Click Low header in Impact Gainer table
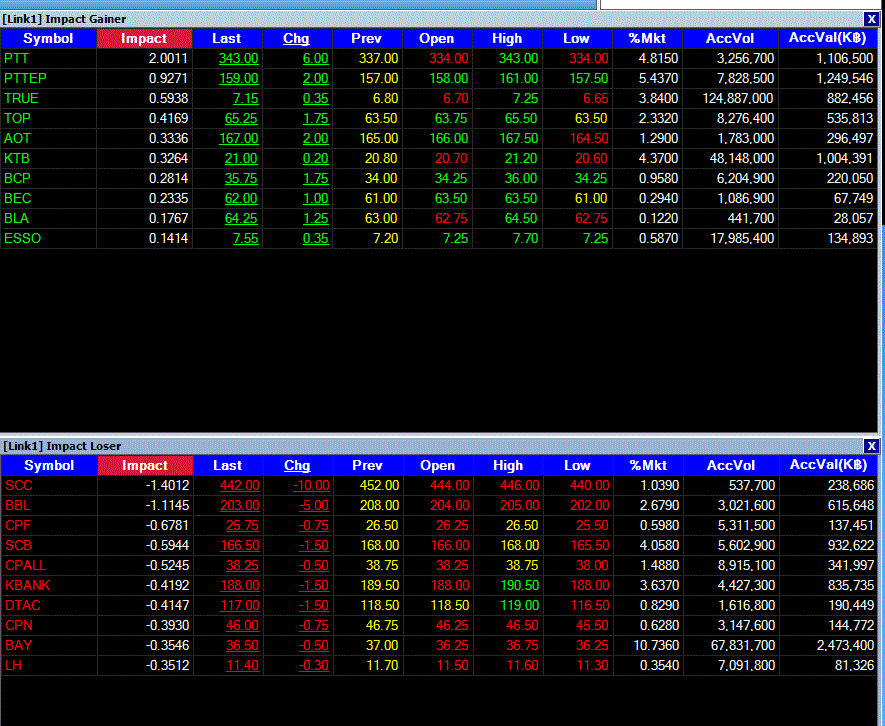Viewport: 885px width, 726px height. point(577,38)
